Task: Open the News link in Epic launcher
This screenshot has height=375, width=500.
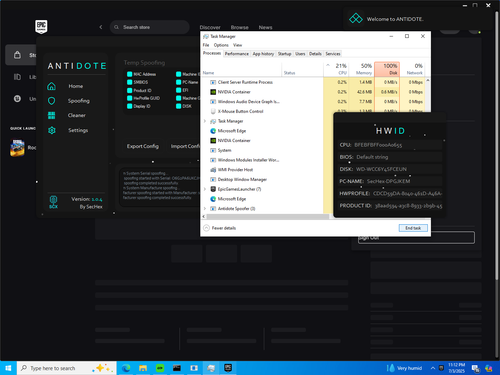Action: (x=265, y=27)
